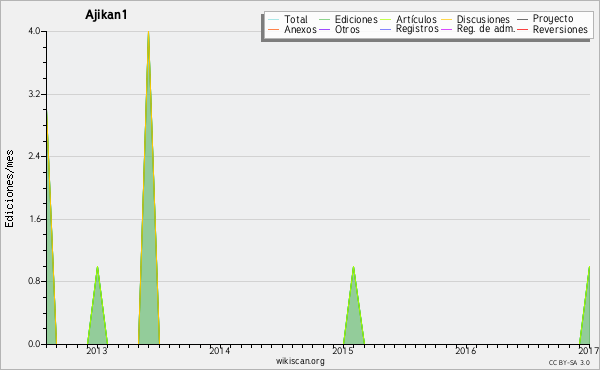
Task: Click the CC BY-SA 3.0 license text
Action: coord(569,363)
